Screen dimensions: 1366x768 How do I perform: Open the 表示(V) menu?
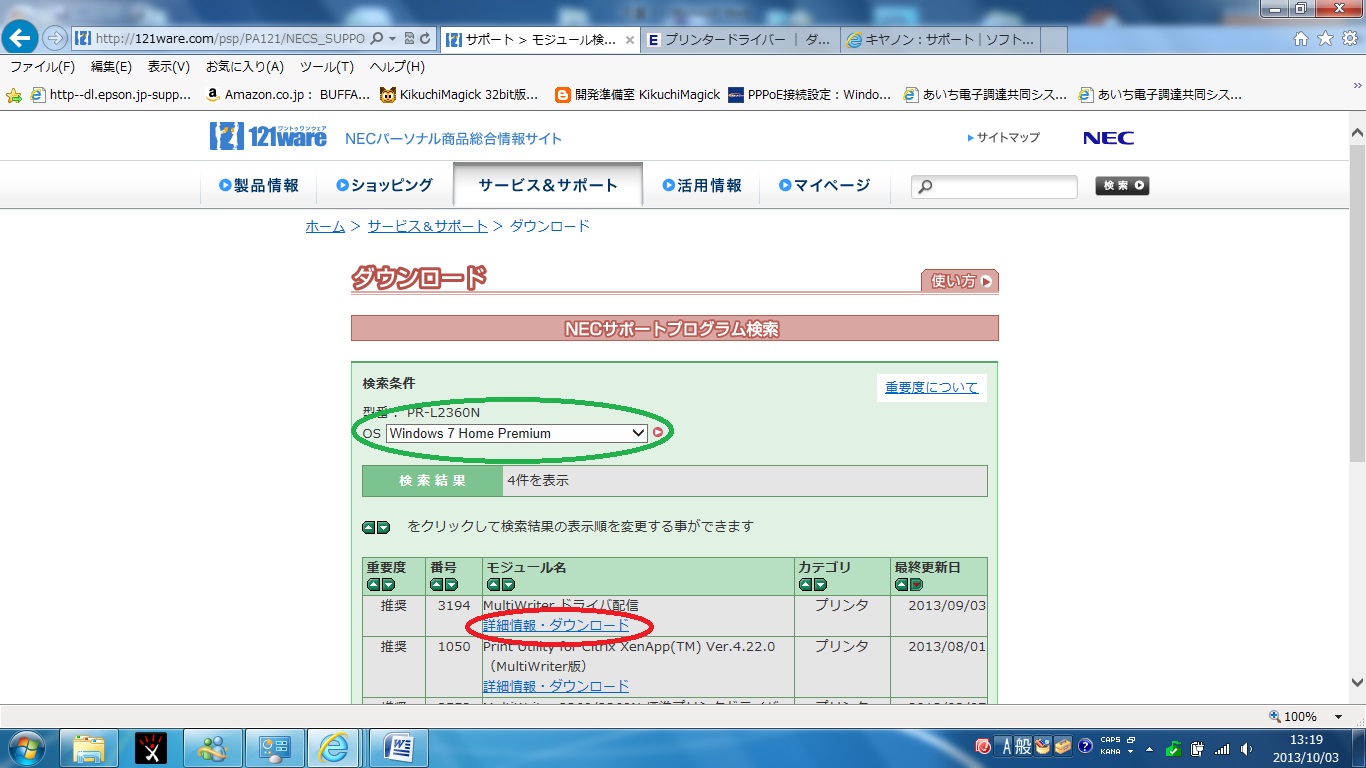(168, 67)
